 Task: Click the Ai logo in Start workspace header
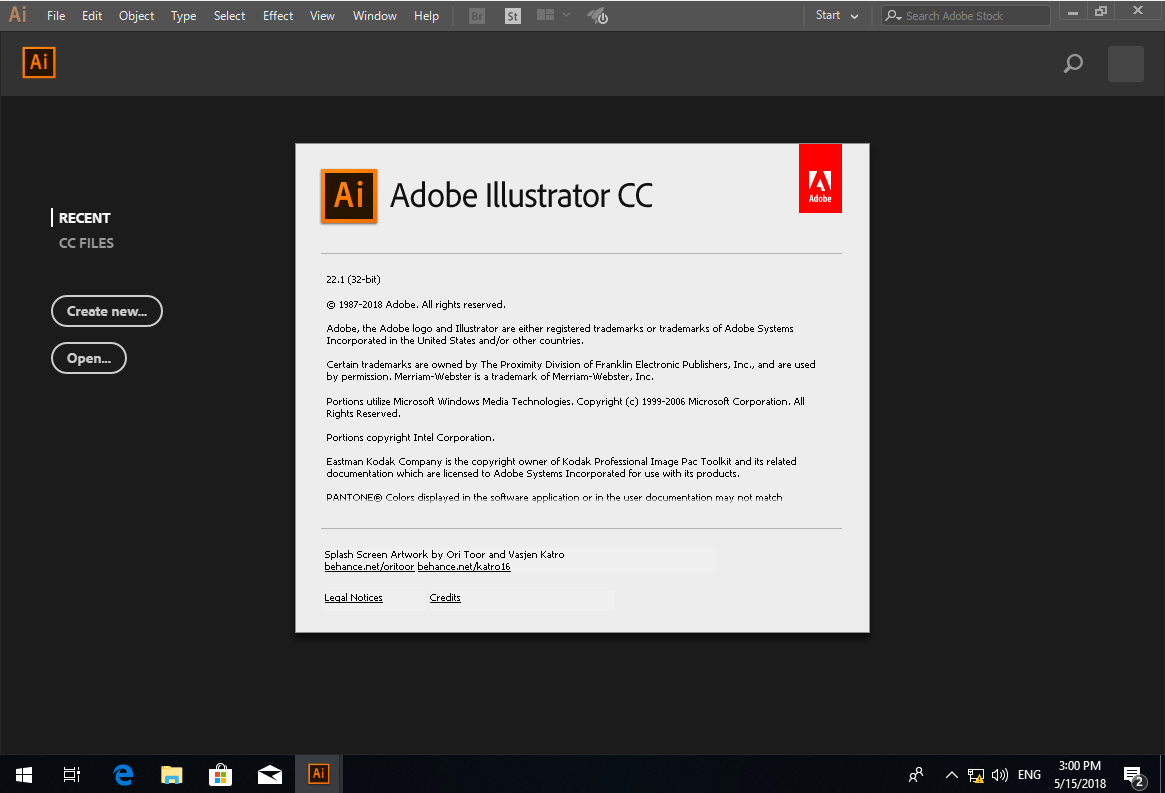click(x=39, y=62)
